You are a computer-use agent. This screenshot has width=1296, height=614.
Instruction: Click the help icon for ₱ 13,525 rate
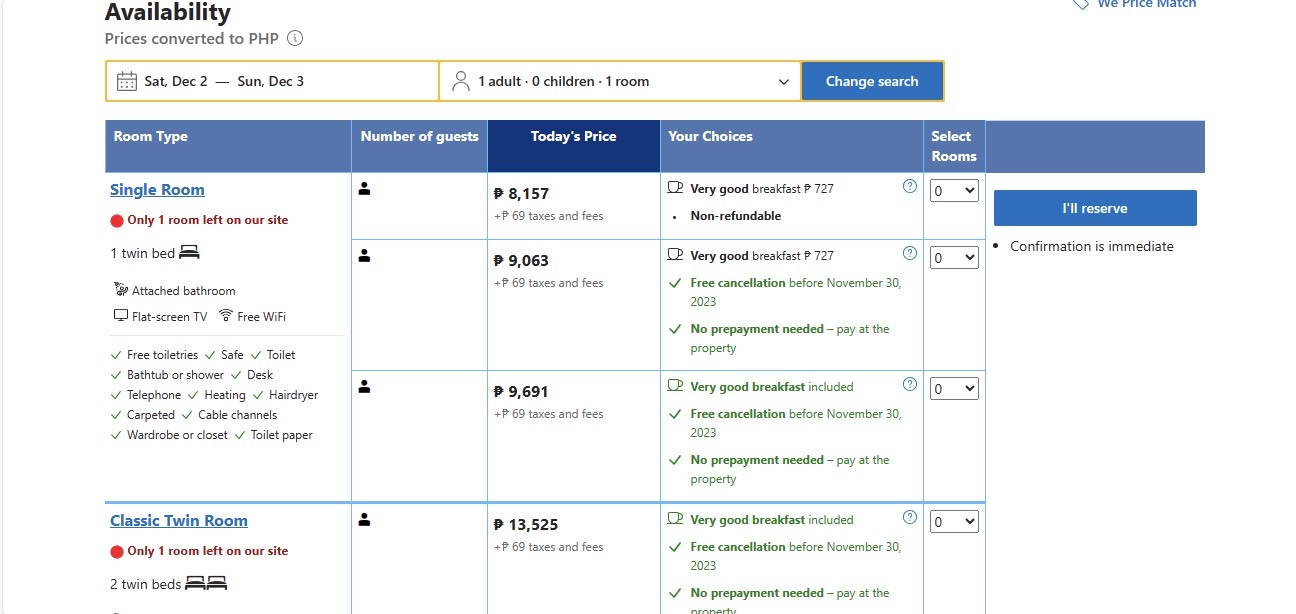pyautogui.click(x=909, y=517)
